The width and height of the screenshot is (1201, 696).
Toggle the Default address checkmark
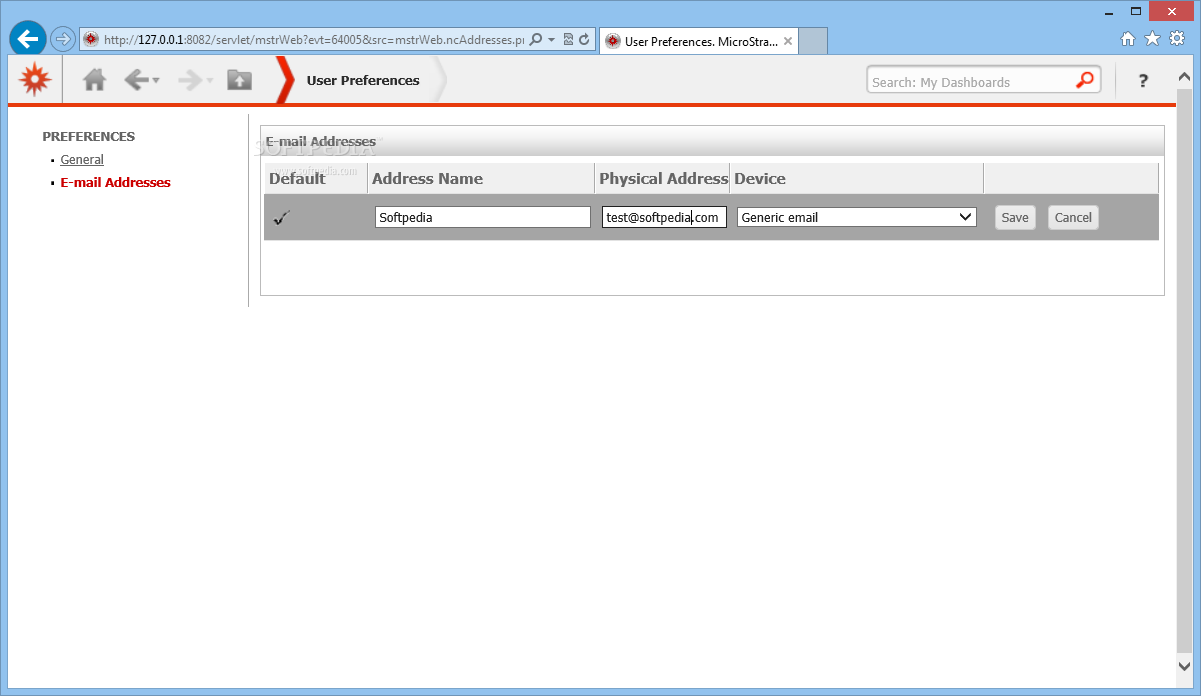click(x=281, y=217)
